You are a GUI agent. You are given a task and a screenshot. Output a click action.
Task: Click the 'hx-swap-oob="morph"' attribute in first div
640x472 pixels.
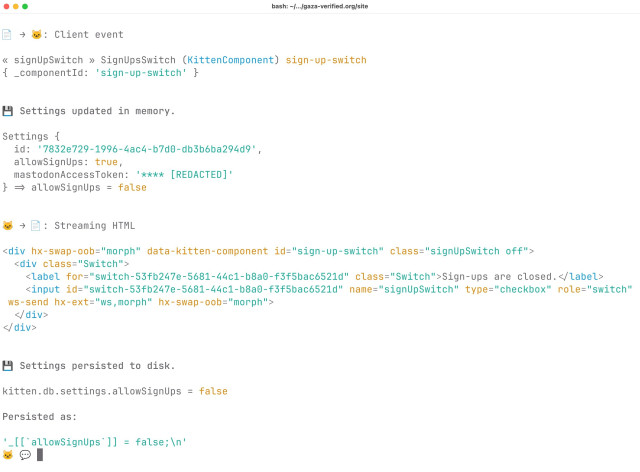86,251
